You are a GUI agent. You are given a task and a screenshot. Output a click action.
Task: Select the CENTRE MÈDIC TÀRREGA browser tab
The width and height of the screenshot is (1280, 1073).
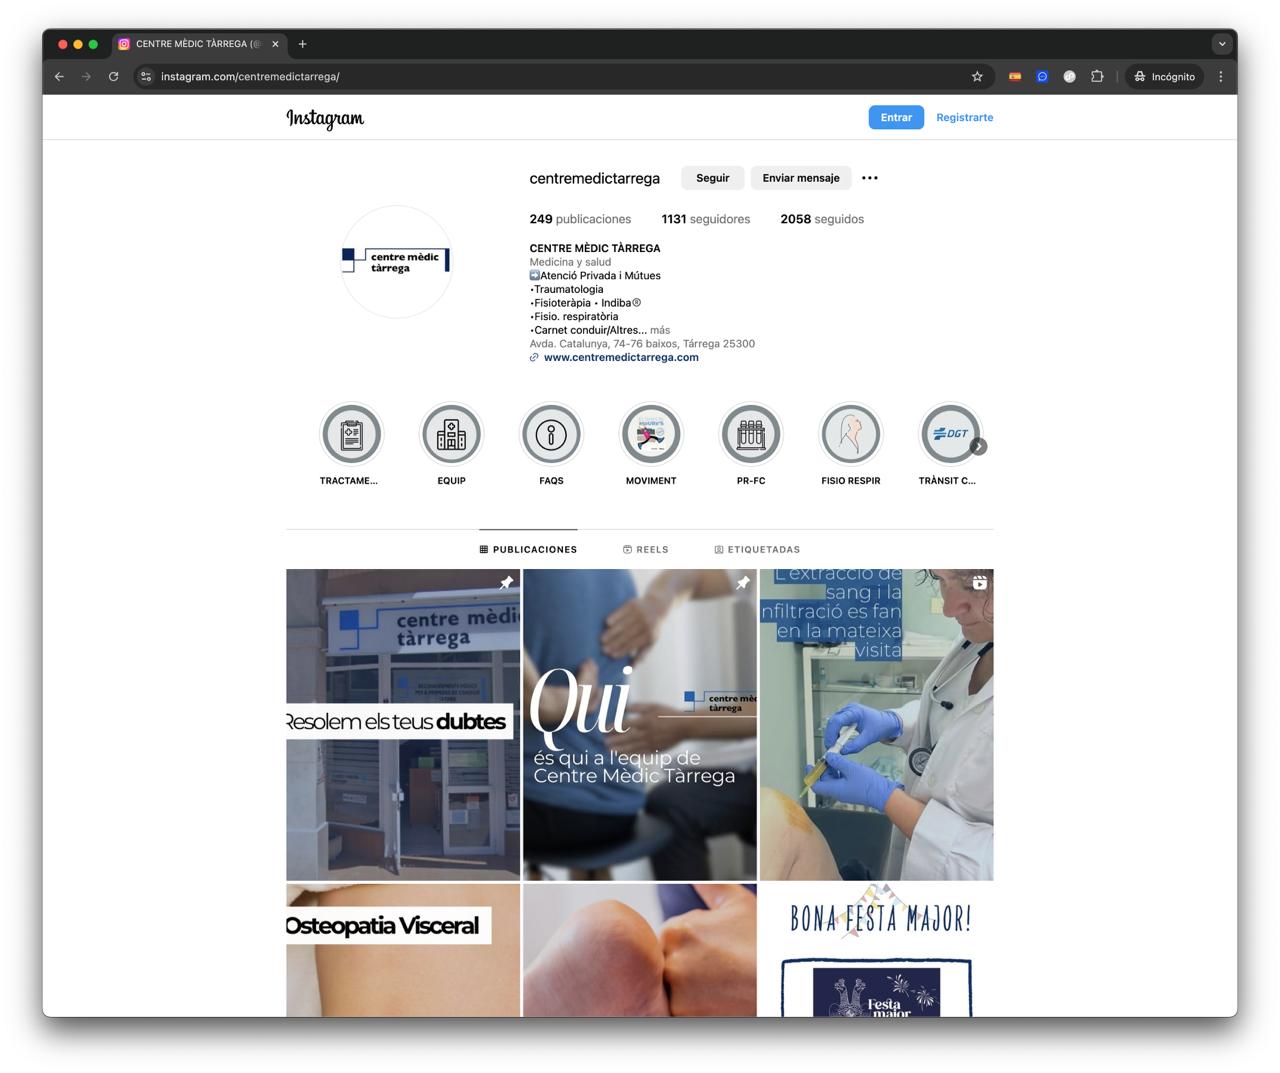point(199,44)
